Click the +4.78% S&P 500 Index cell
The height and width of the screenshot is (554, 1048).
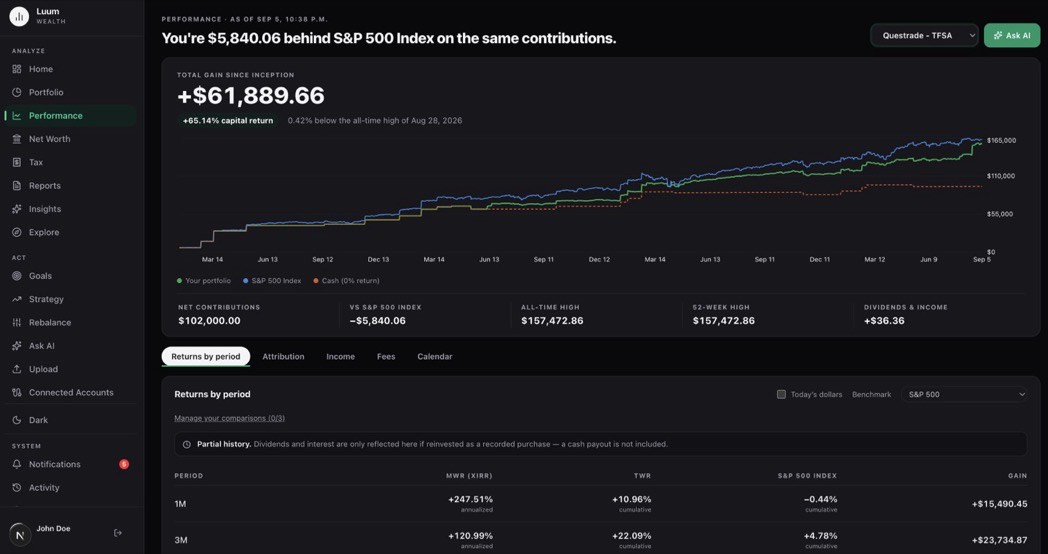[819, 535]
